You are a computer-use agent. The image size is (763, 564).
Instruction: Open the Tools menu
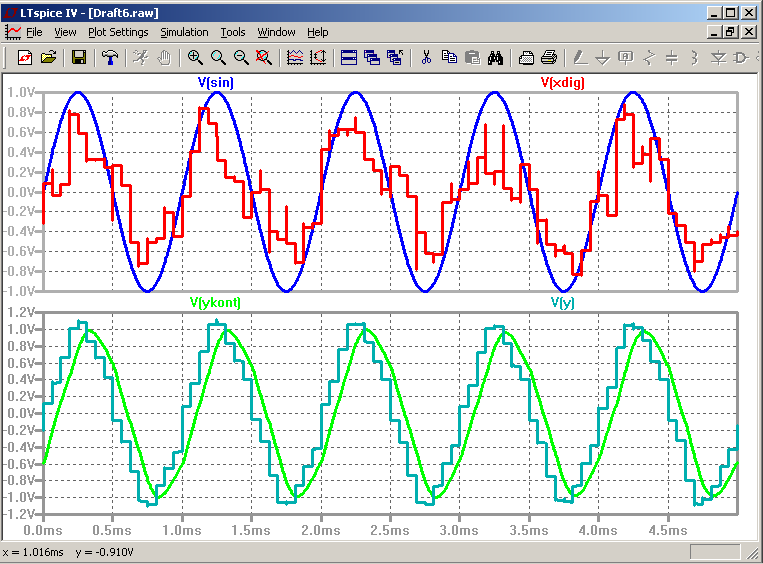[233, 32]
